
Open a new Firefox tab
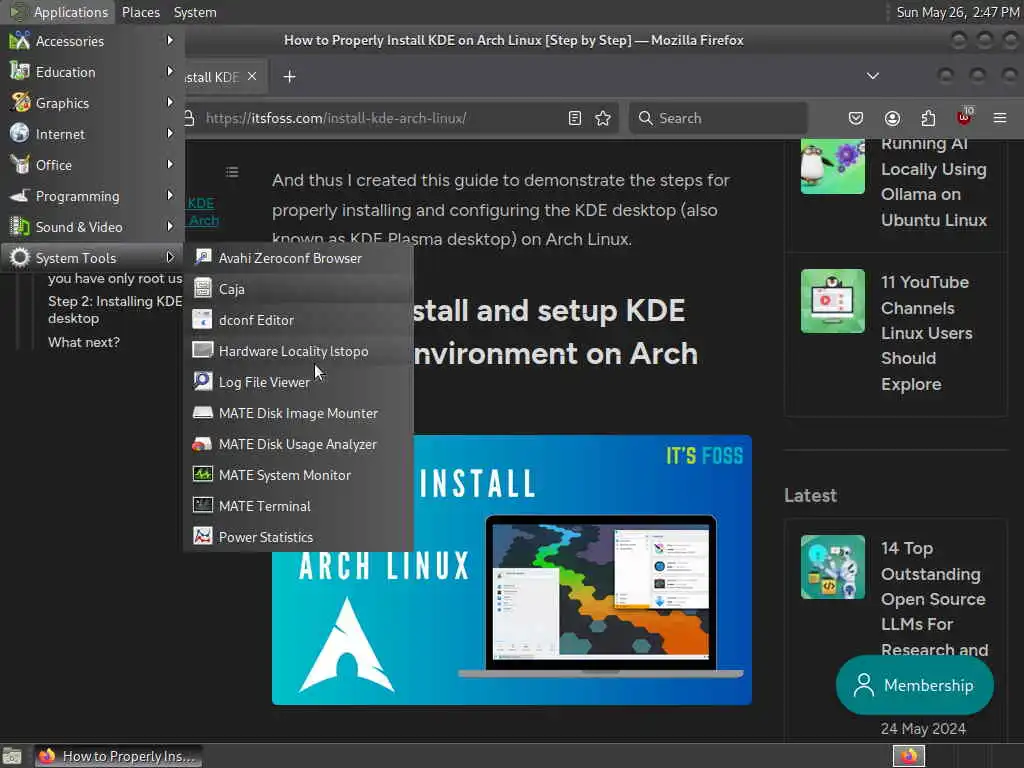point(289,76)
